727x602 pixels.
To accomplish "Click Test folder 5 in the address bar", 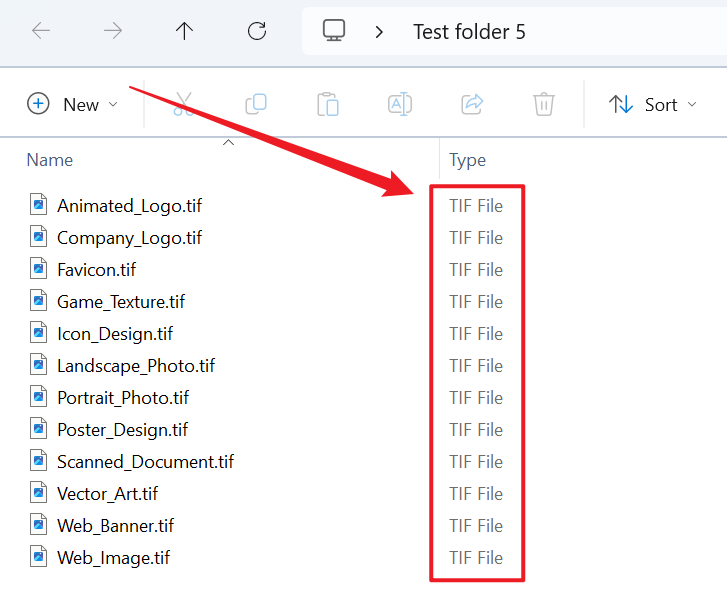I will coord(469,32).
